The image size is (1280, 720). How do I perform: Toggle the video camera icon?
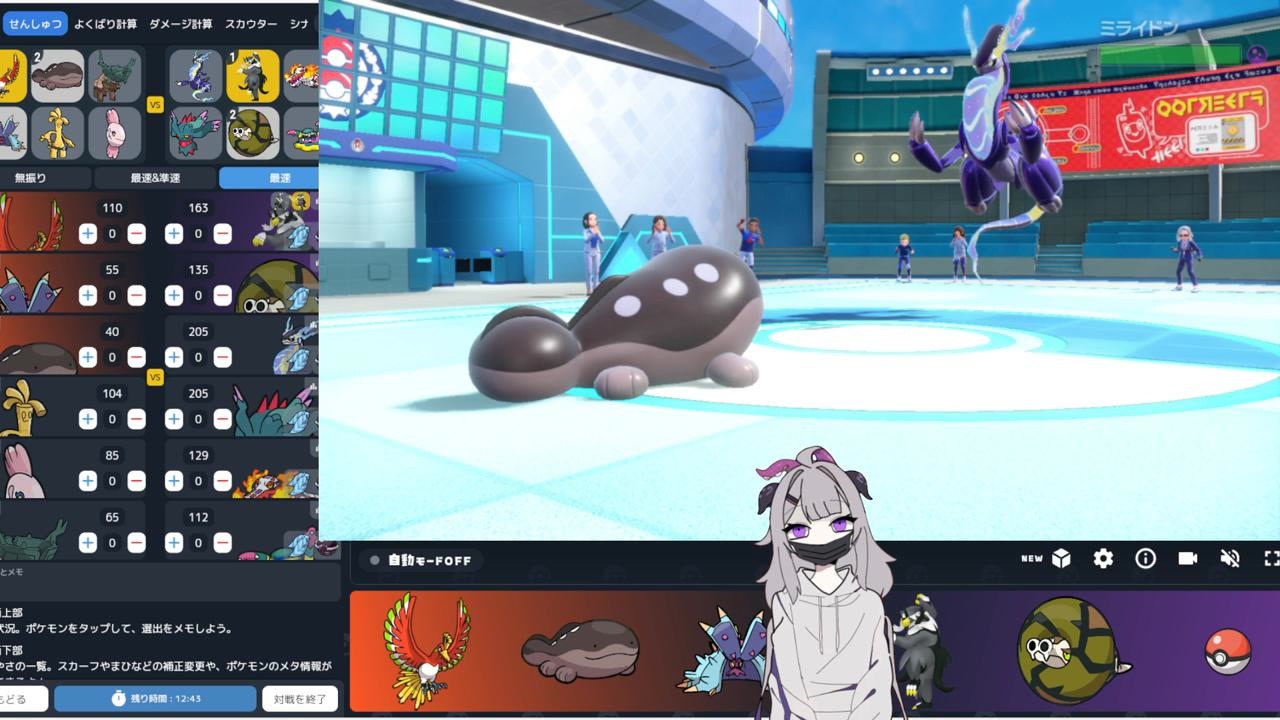[1188, 559]
